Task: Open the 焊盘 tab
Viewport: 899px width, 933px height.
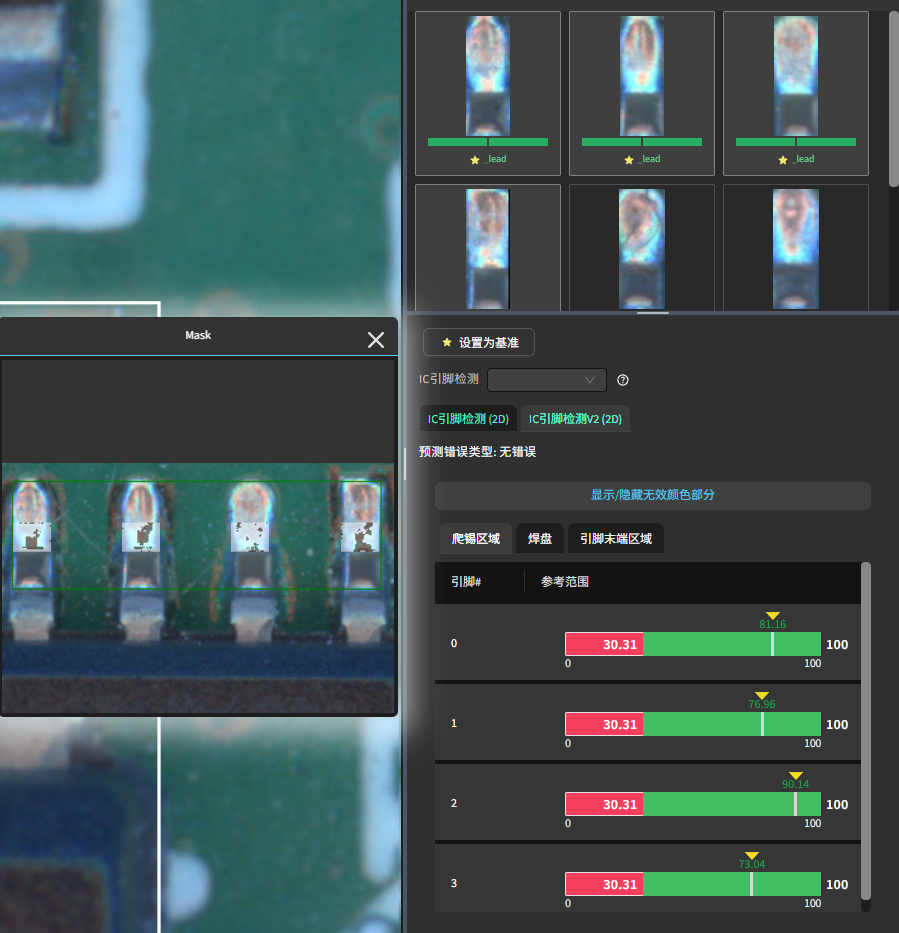Action: 540,539
